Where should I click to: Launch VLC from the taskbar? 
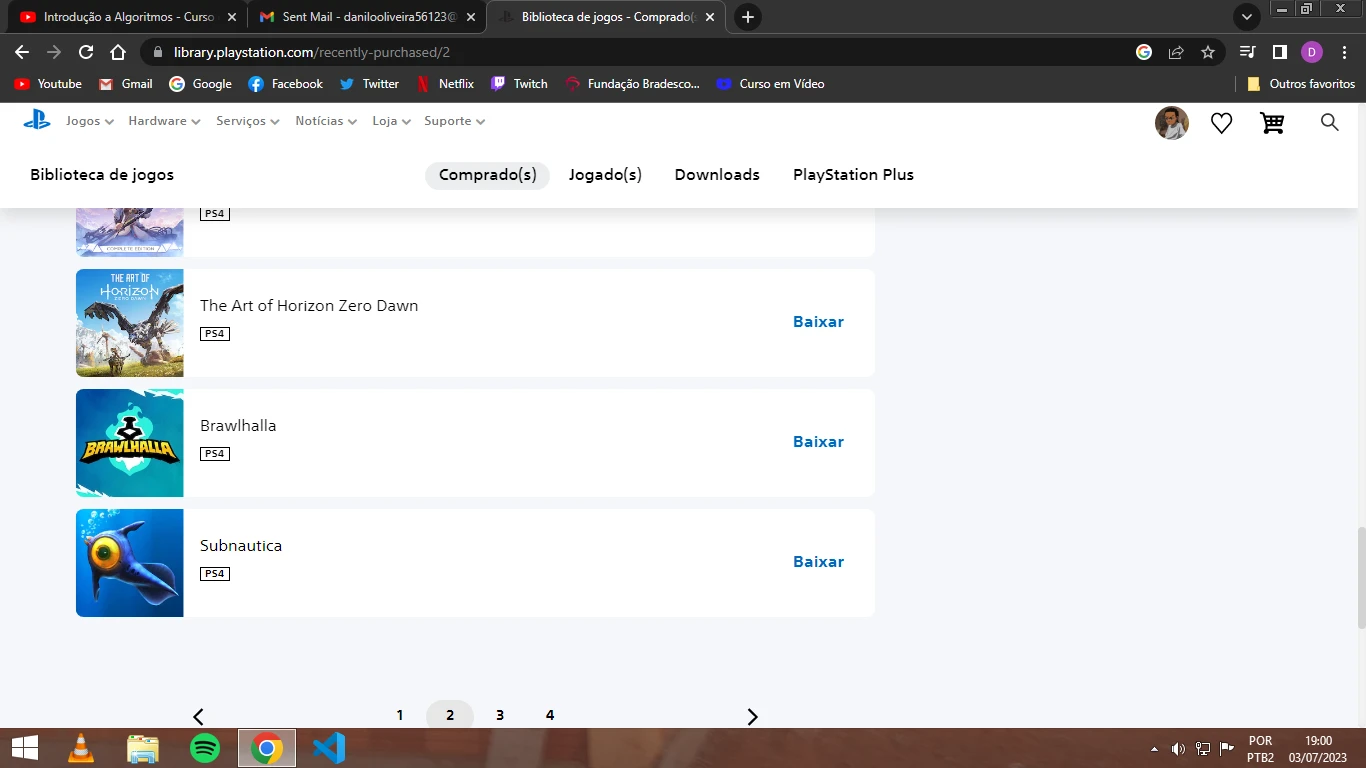point(81,748)
